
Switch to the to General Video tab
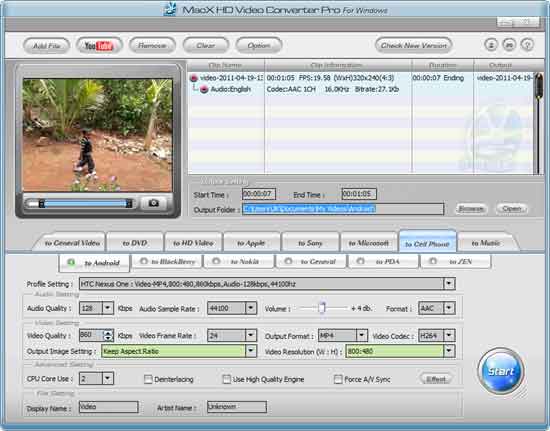[72, 243]
